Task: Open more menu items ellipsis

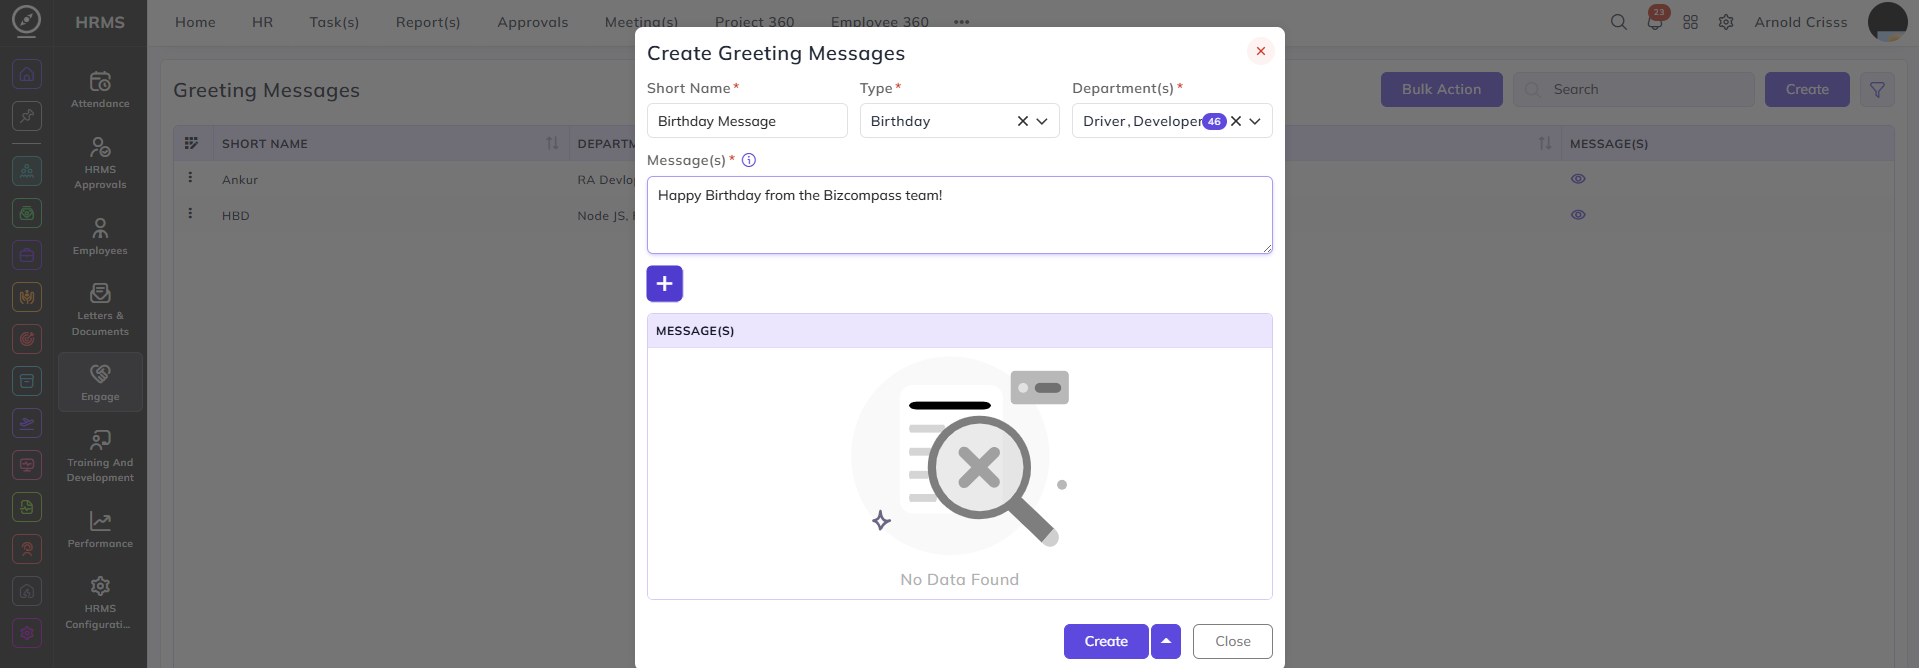Action: pyautogui.click(x=962, y=22)
